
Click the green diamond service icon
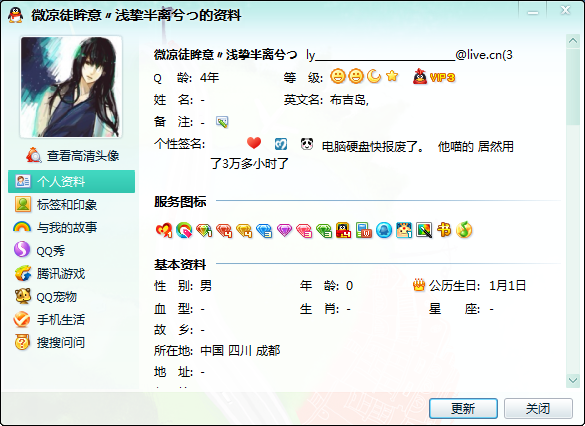pyautogui.click(x=324, y=230)
